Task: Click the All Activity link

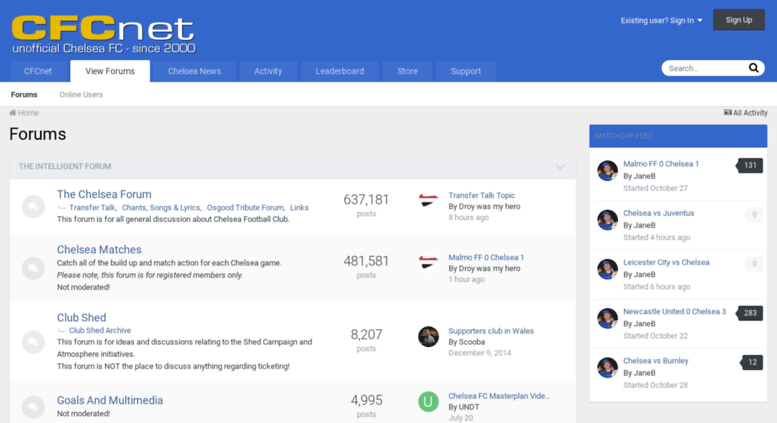Action: click(746, 113)
